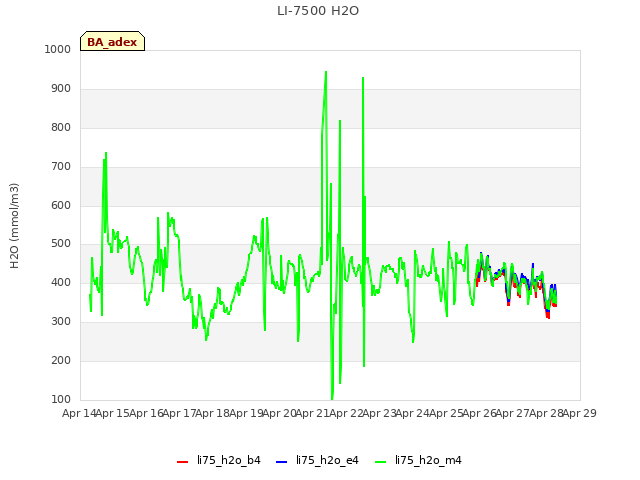Click the 600 y-axis tick label
This screenshot has width=640, height=480.
pos(61,205)
